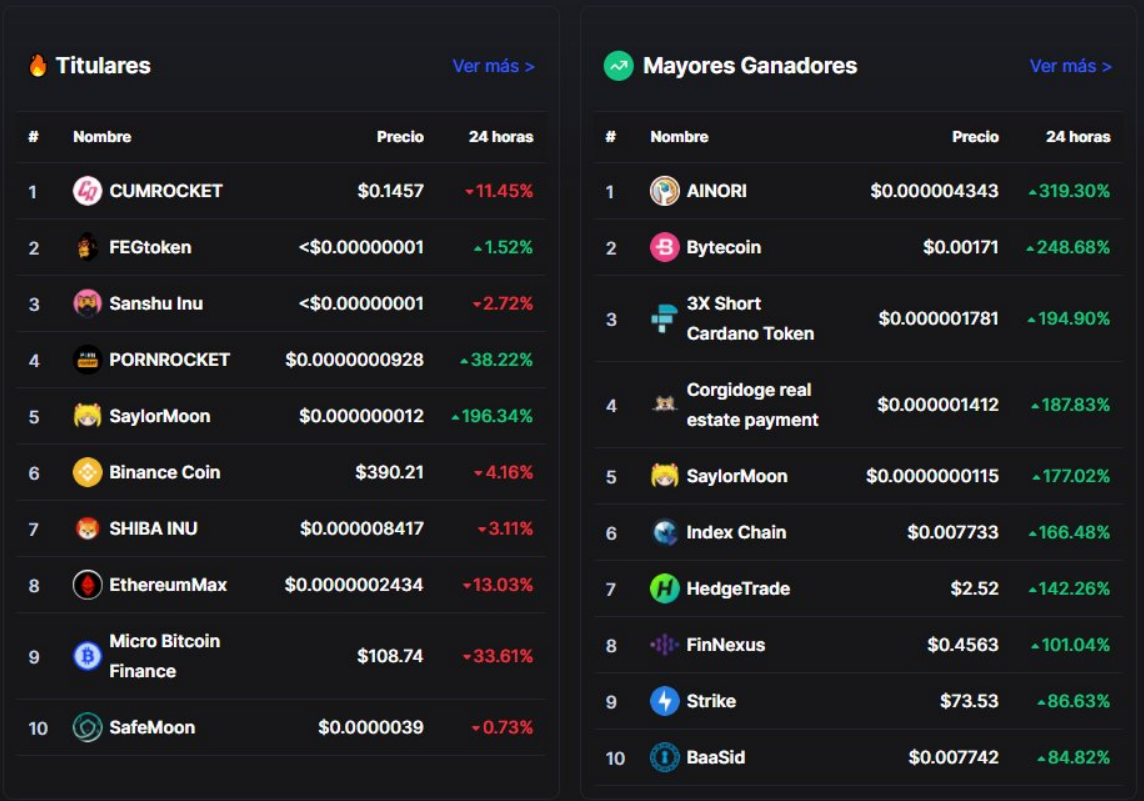Click the $0.000008417 SHIBA INU price

(362, 528)
